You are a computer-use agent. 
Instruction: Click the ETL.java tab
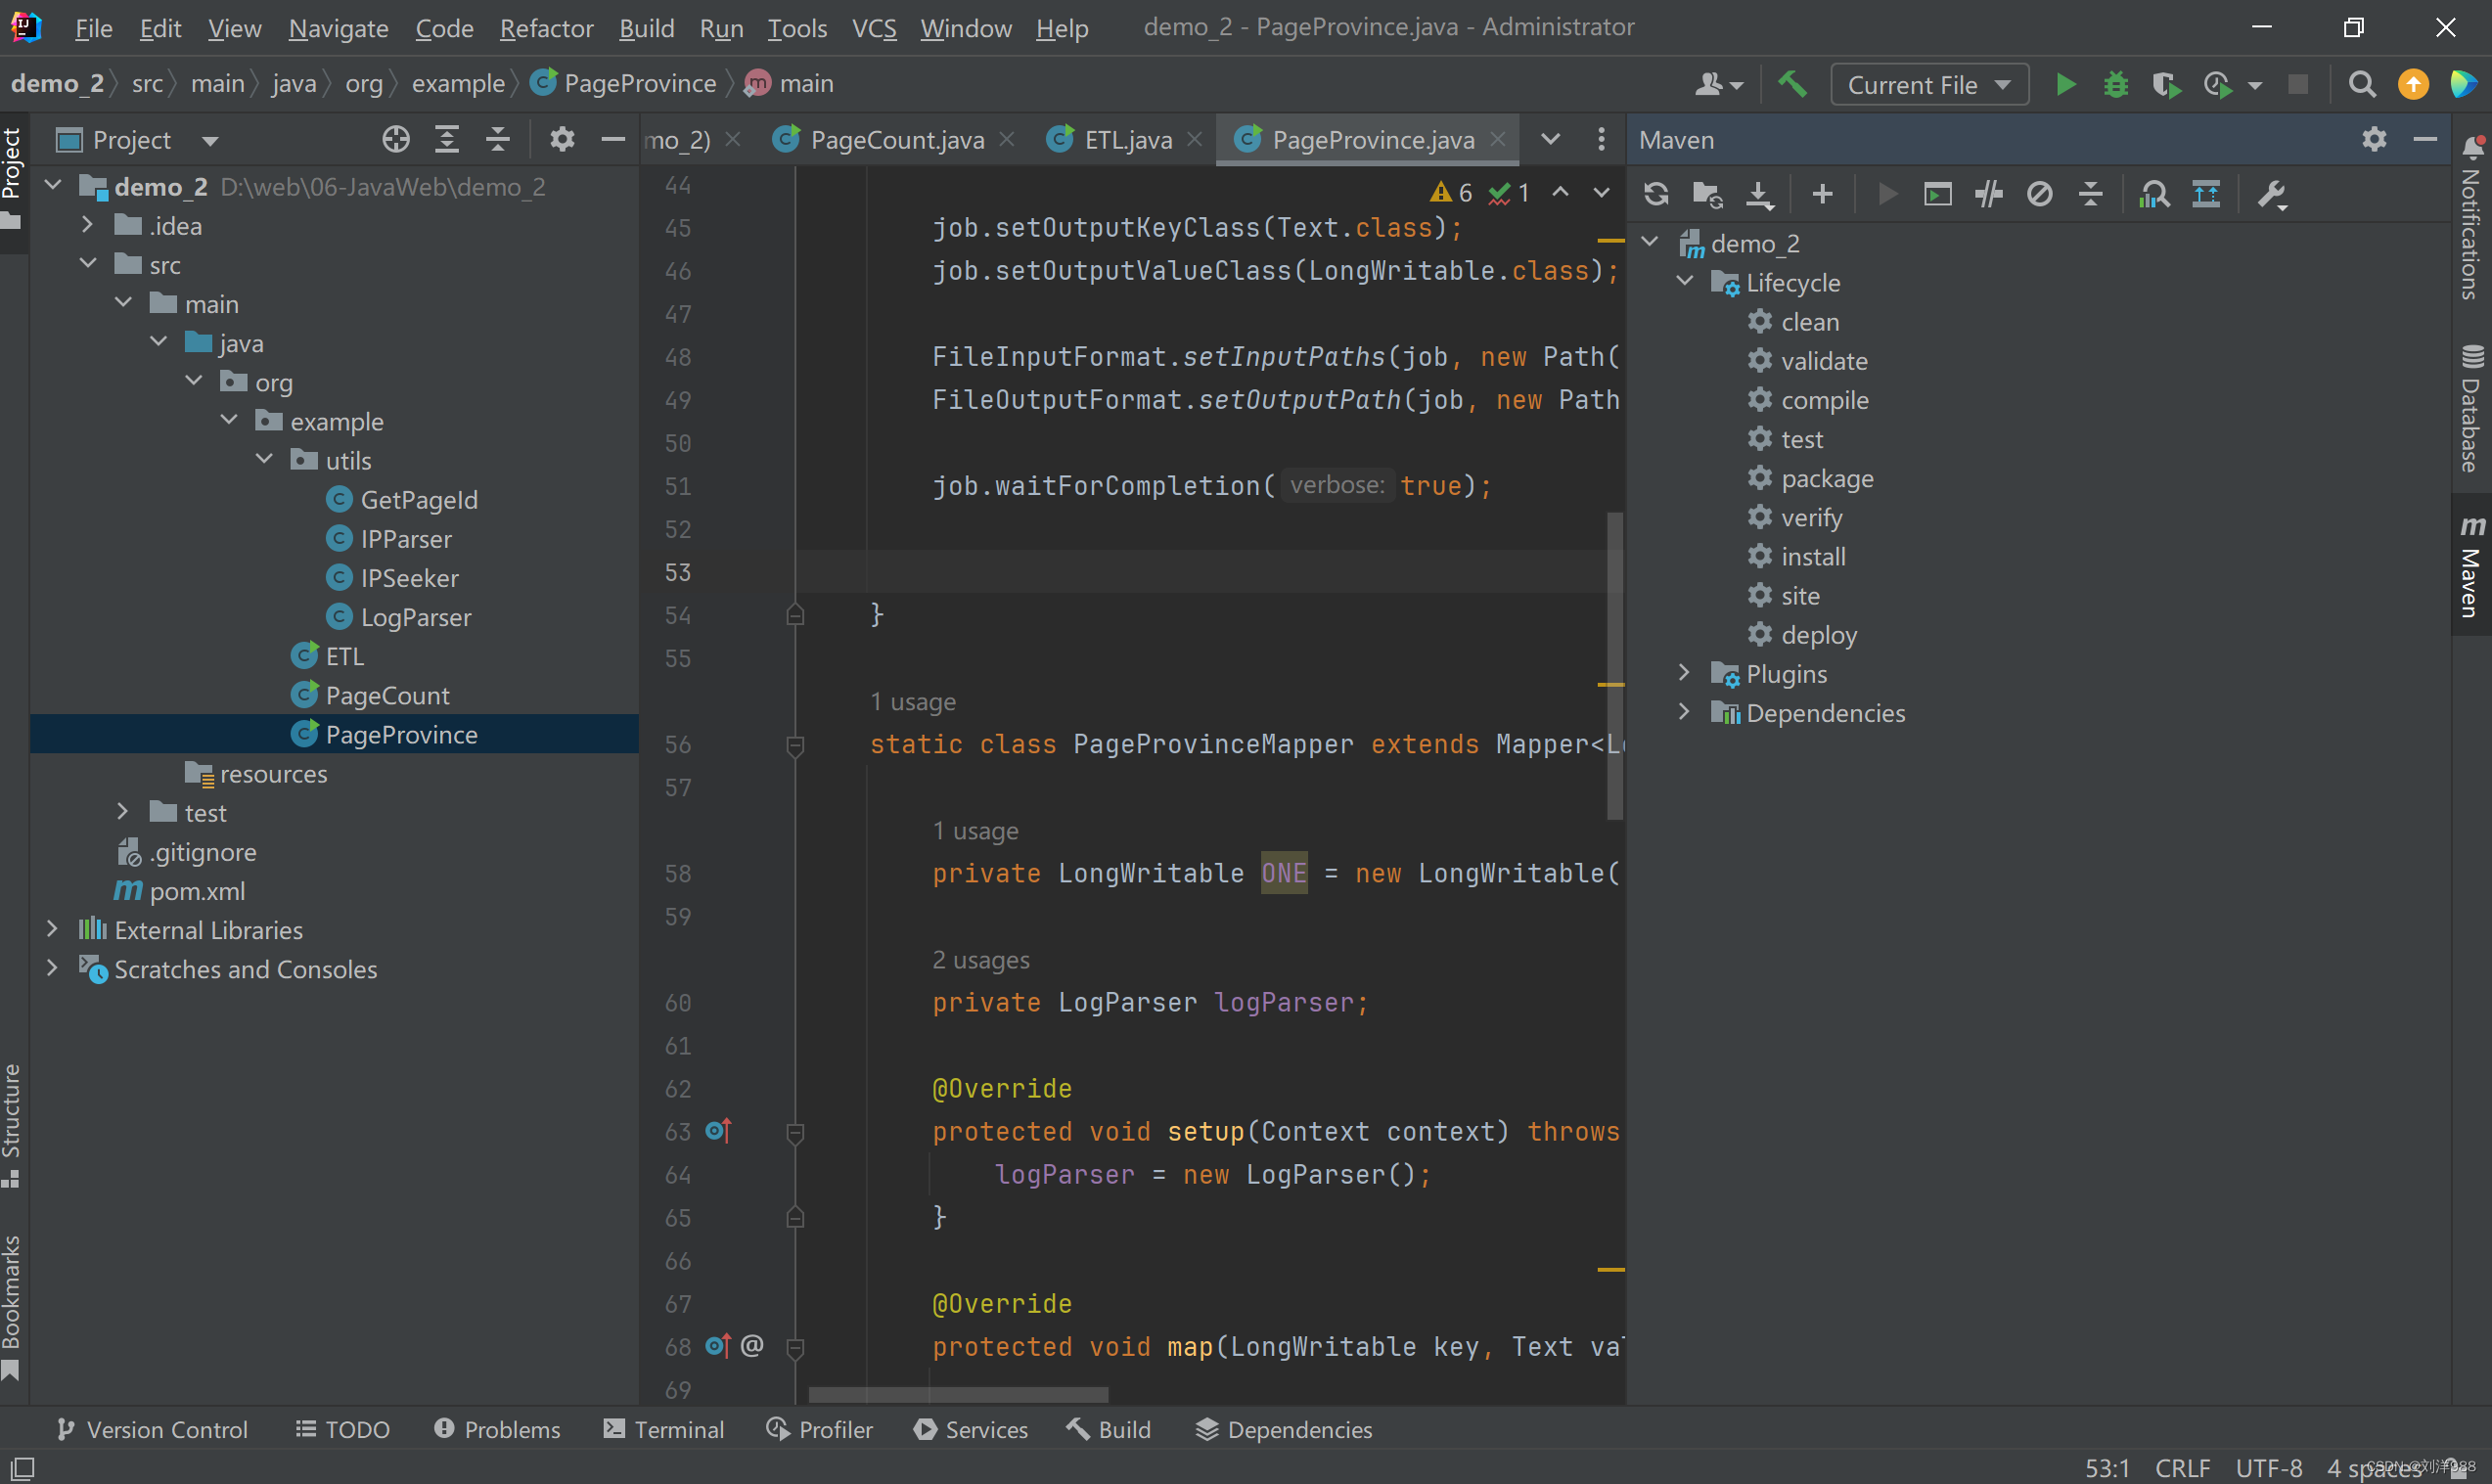1127,140
